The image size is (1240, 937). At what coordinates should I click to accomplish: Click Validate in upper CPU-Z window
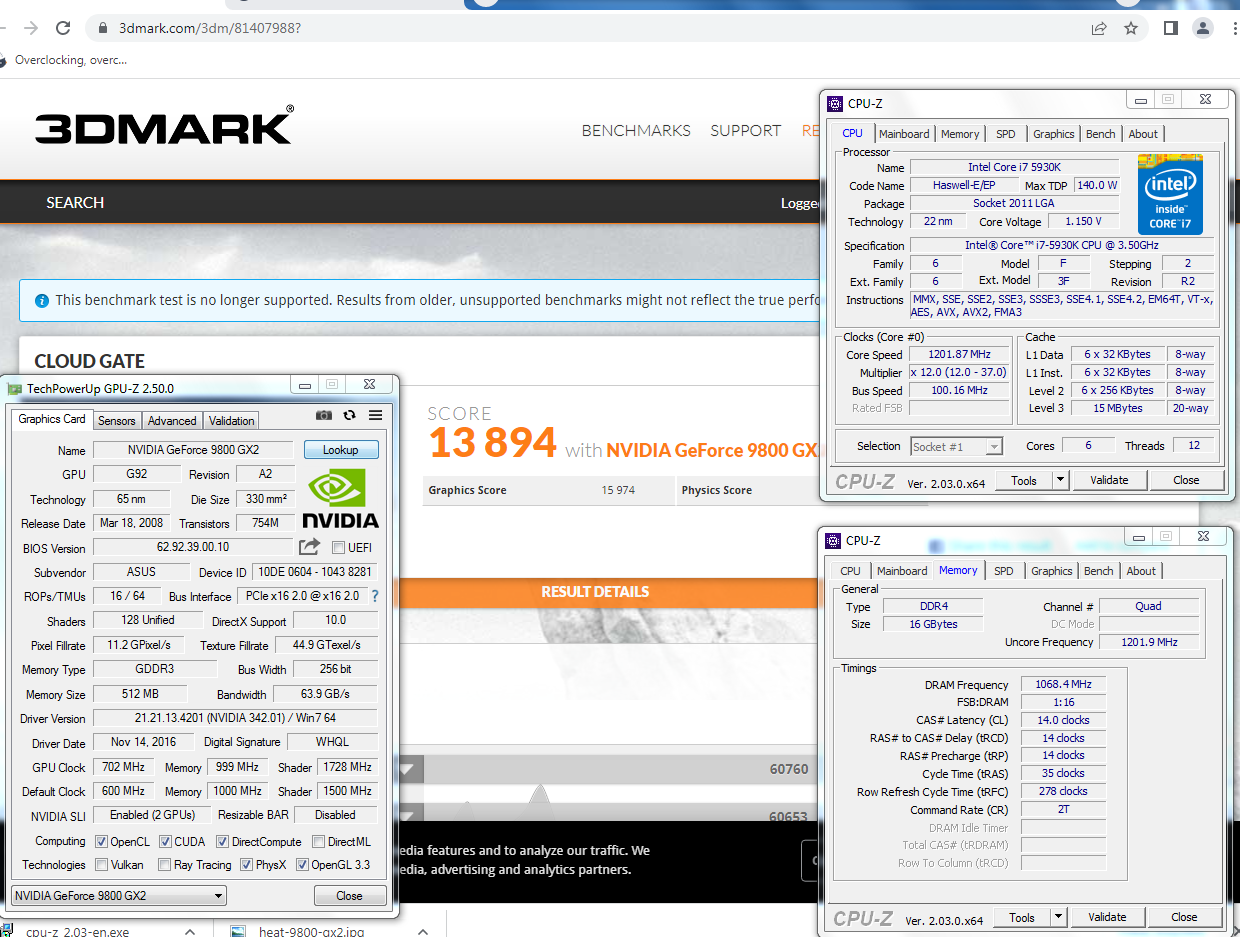1109,480
